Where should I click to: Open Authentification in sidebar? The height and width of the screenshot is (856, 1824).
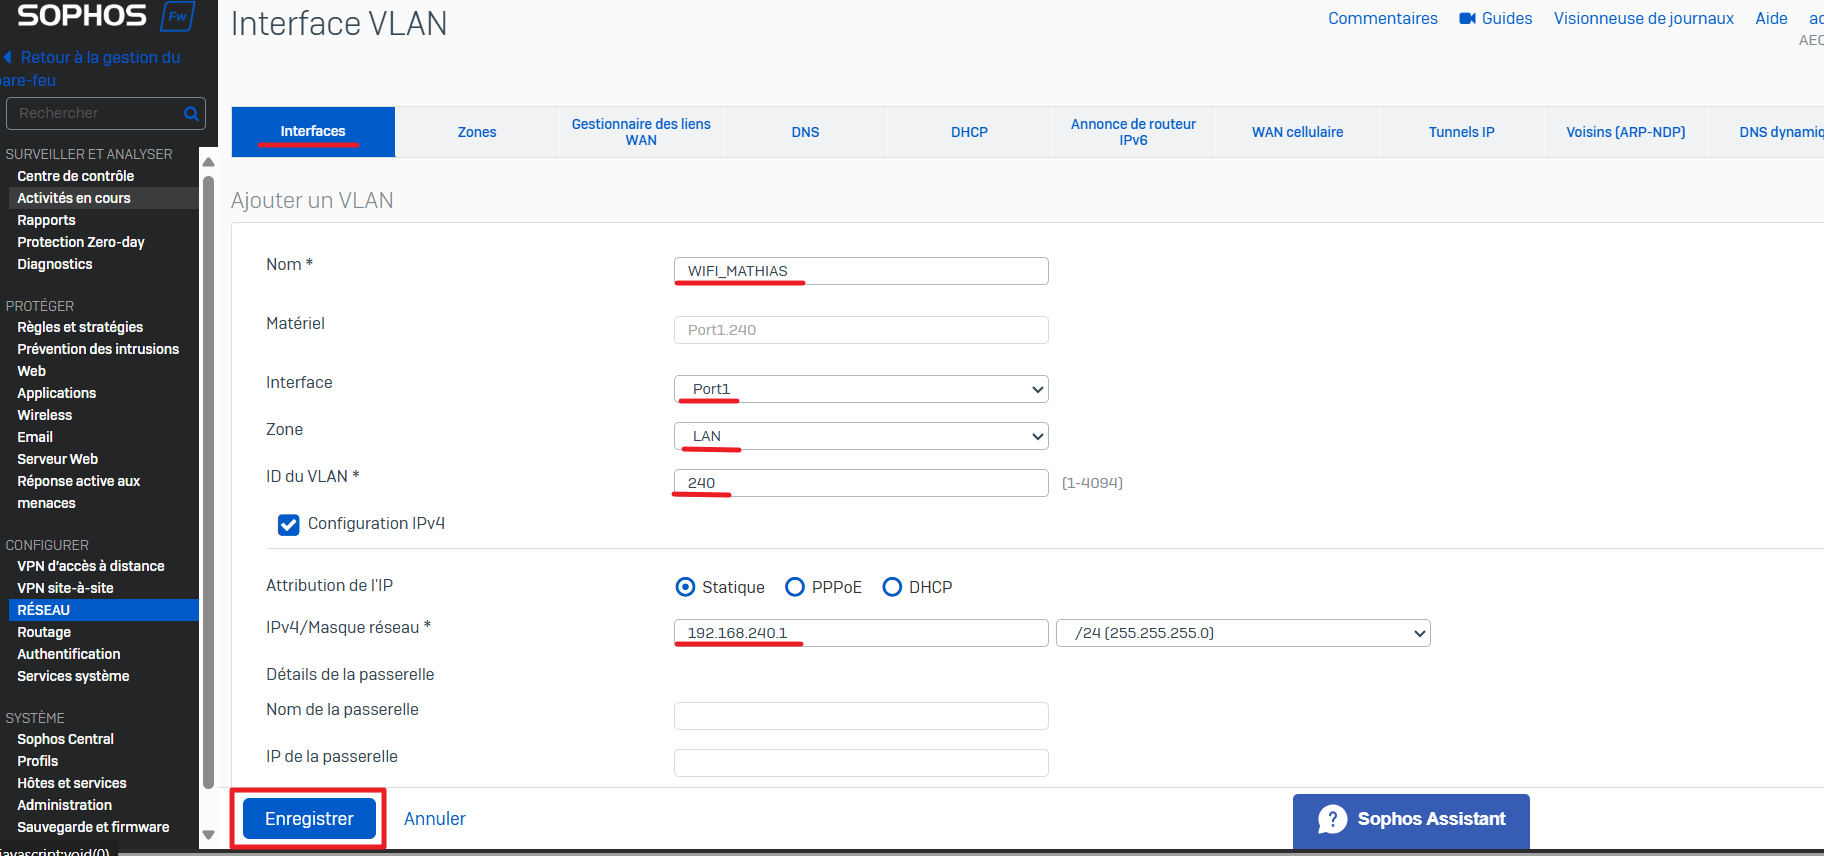click(x=69, y=654)
